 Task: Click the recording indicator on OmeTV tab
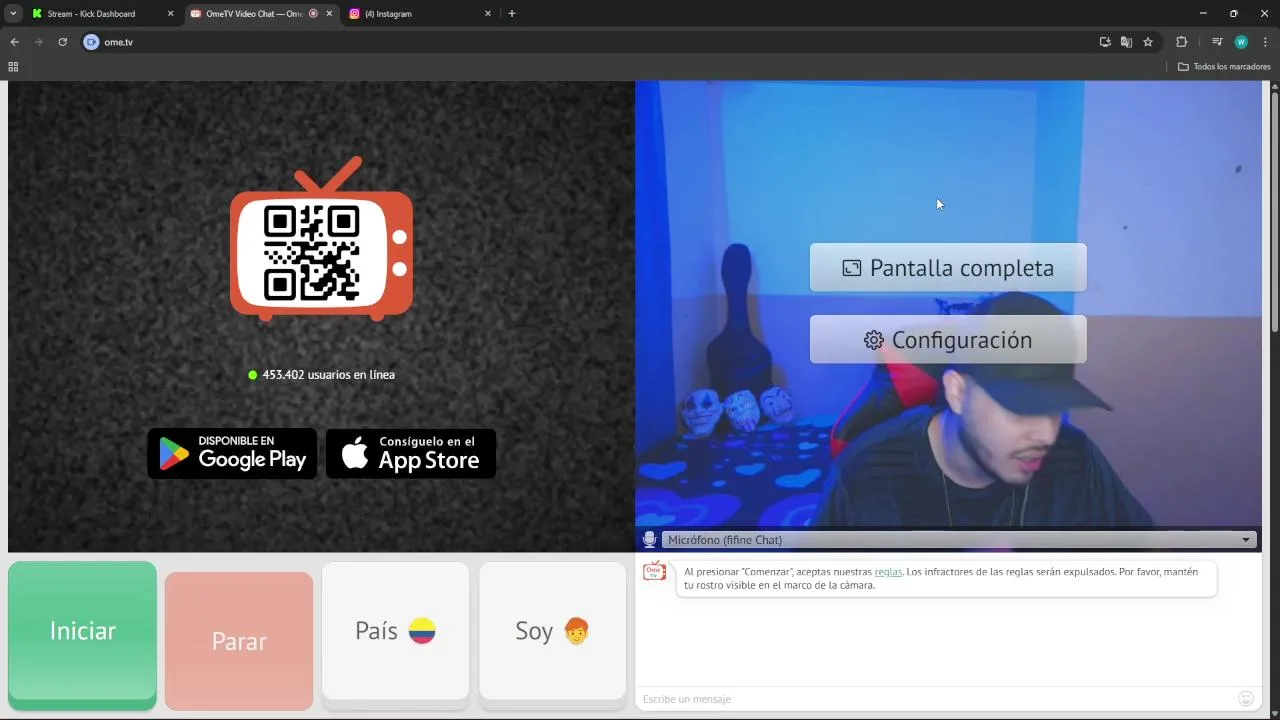(x=314, y=14)
